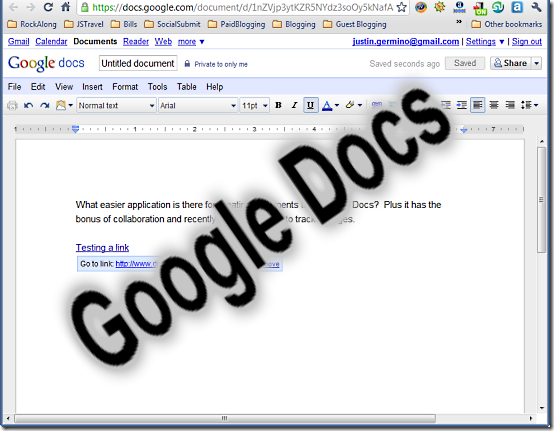The width and height of the screenshot is (554, 431).
Task: Open the Guest Blogging bookmarks folder
Action: pyautogui.click(x=355, y=24)
